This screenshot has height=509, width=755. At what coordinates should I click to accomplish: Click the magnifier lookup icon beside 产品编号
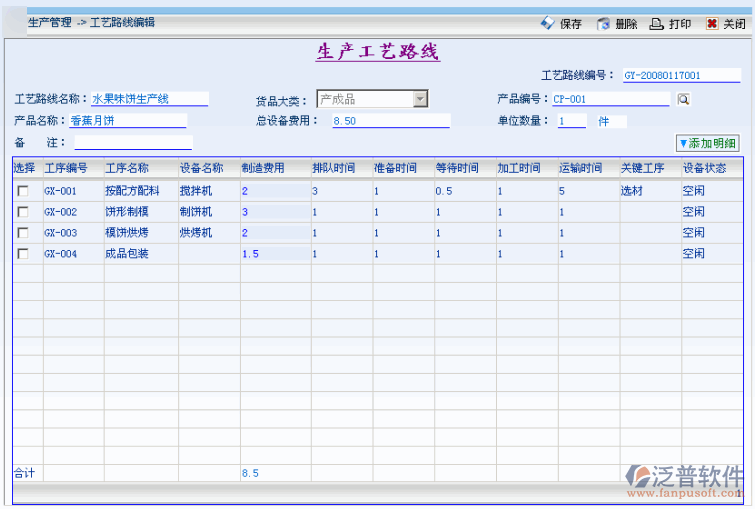(x=683, y=99)
